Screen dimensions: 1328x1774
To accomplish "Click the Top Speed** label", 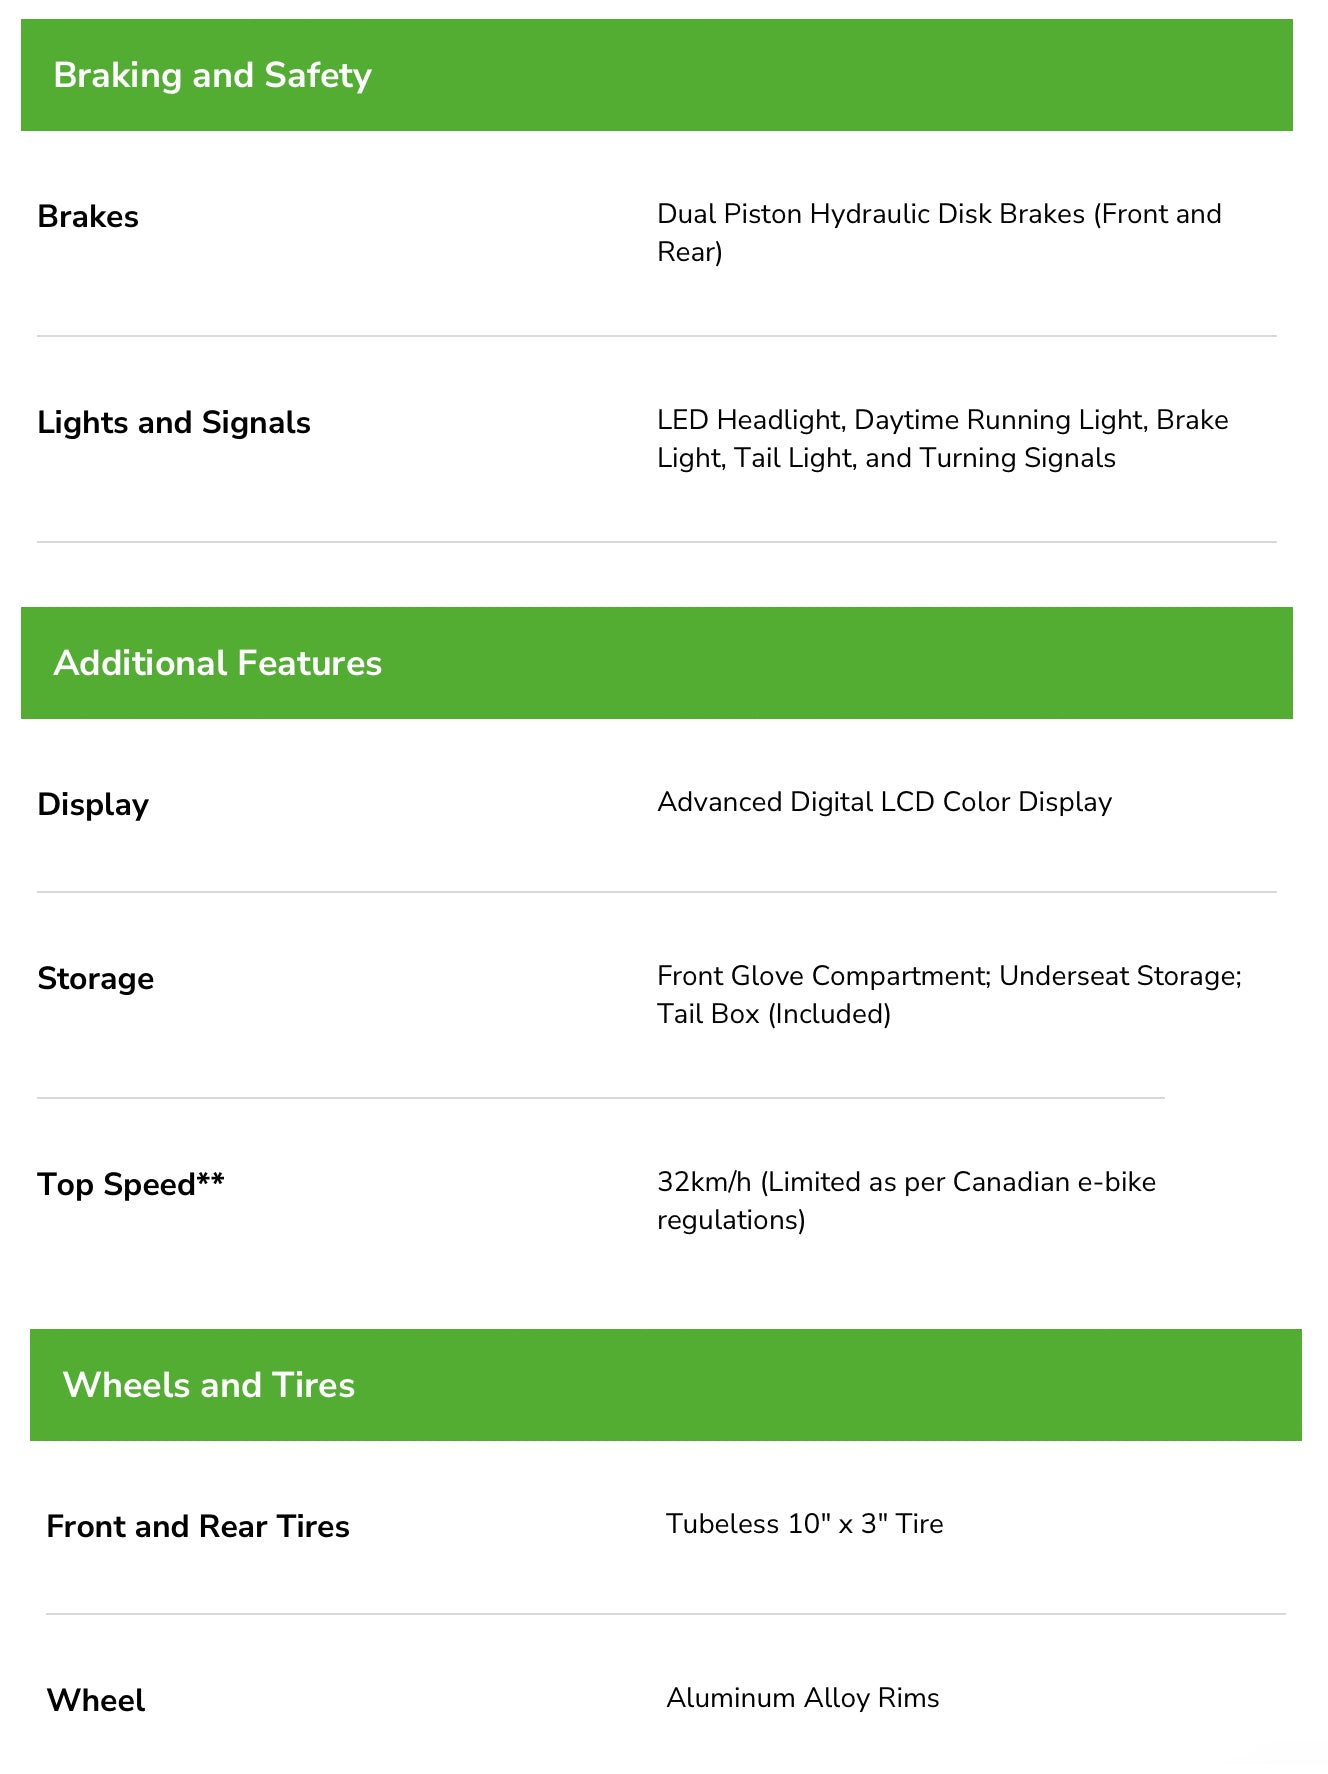I will (x=131, y=1185).
